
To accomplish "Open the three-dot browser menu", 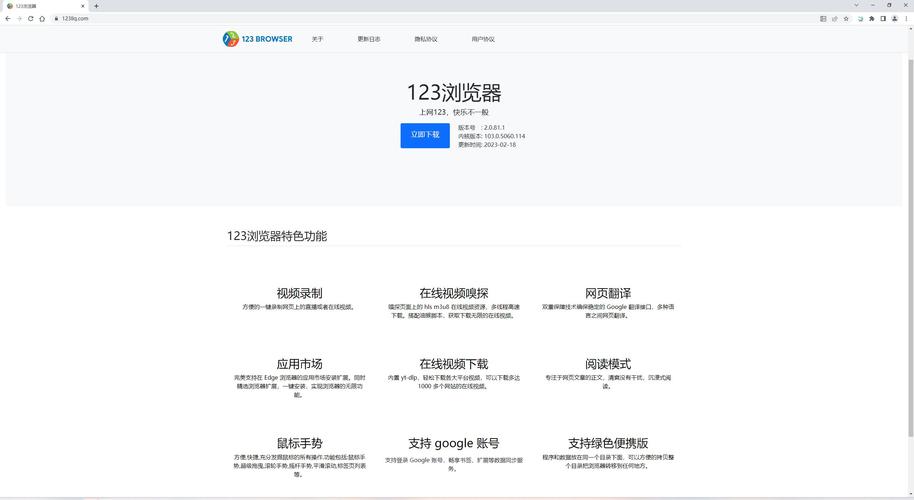I will pos(906,19).
